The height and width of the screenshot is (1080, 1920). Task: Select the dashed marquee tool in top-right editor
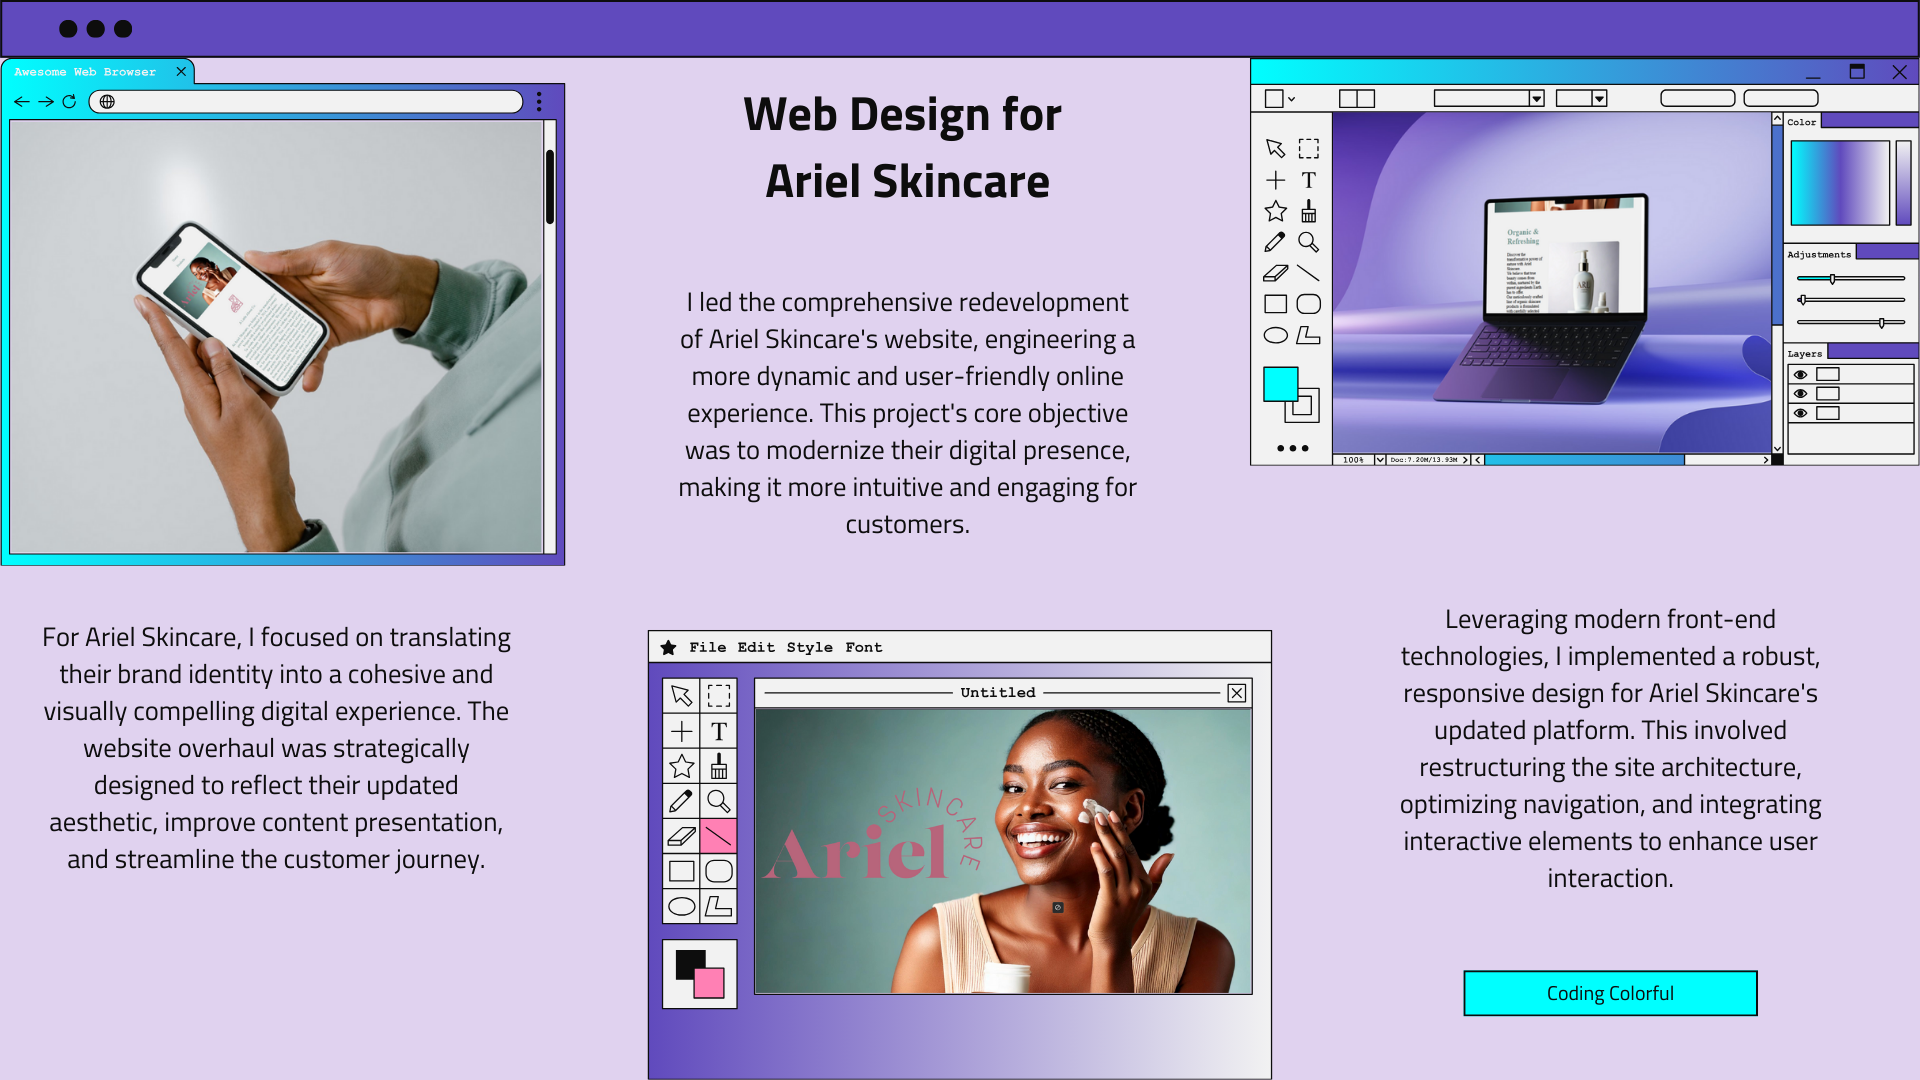[1309, 149]
